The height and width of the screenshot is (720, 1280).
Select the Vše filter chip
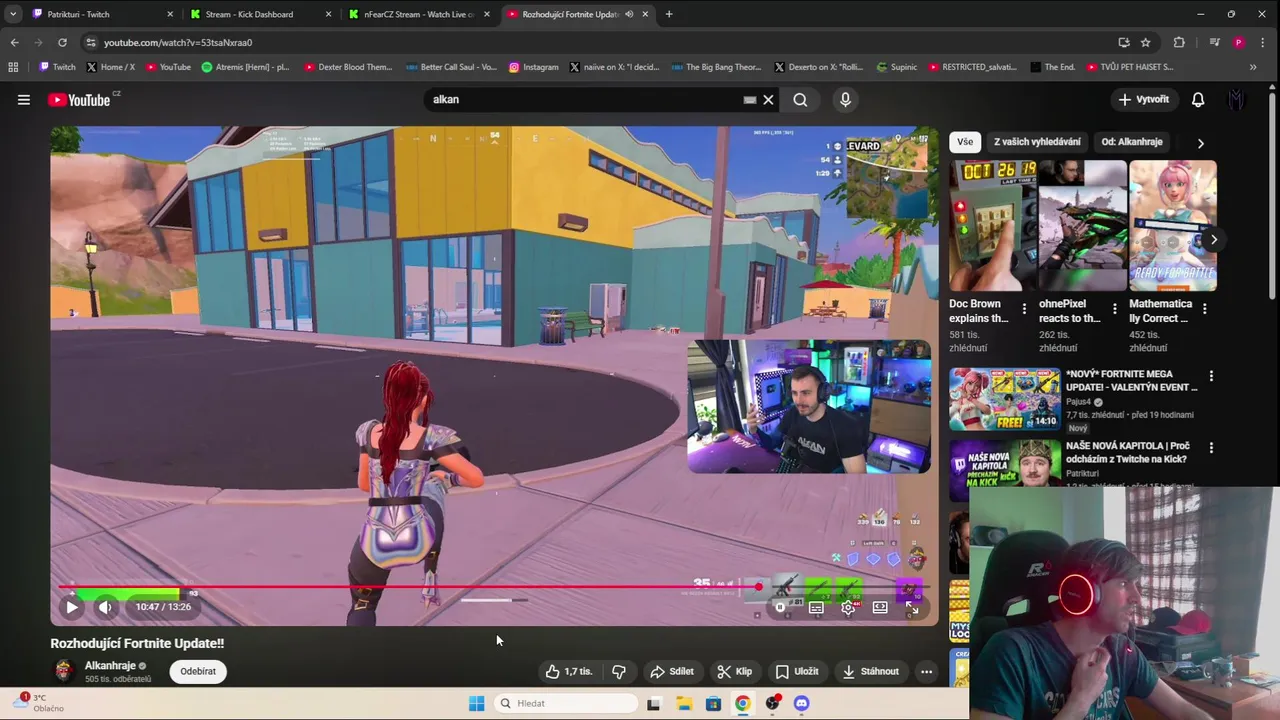click(964, 142)
